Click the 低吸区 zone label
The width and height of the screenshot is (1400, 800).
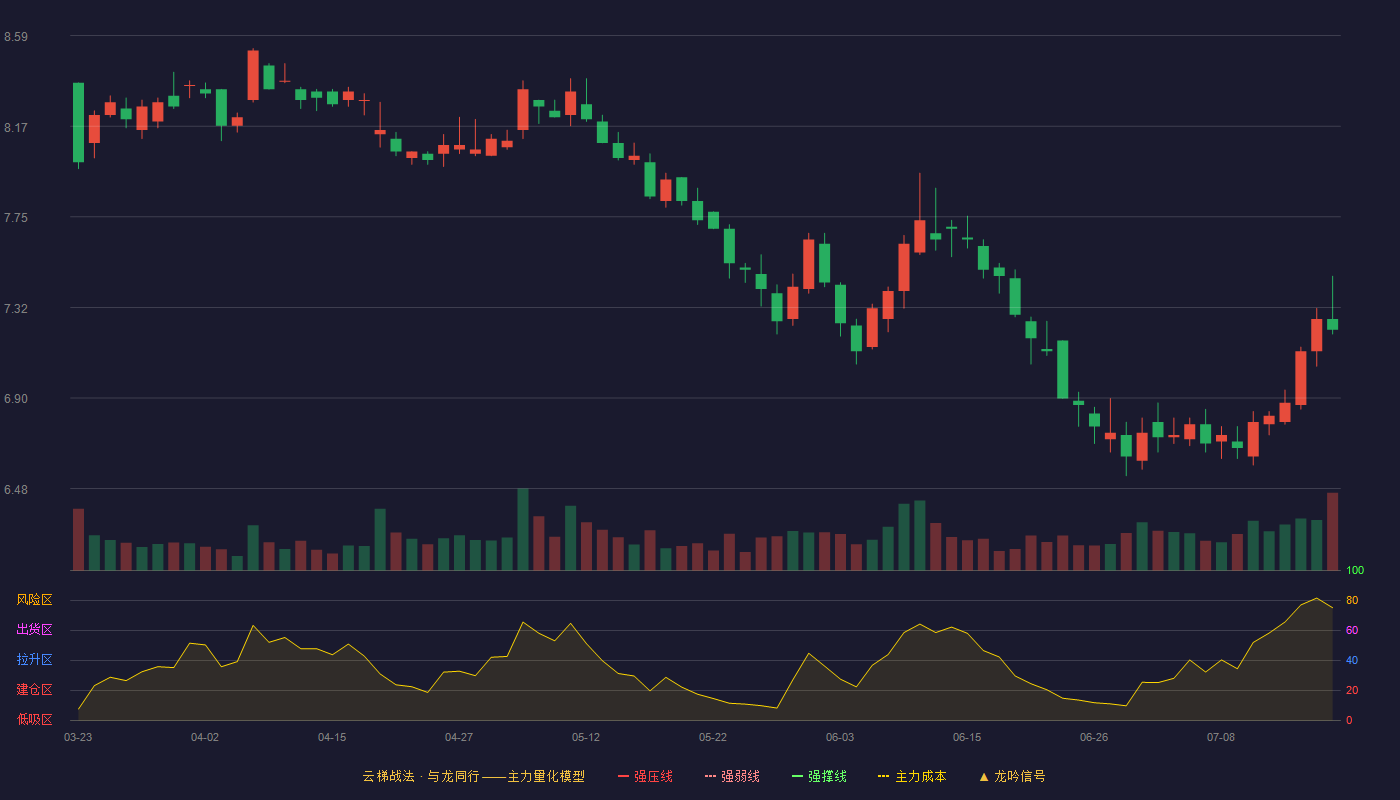[x=34, y=719]
